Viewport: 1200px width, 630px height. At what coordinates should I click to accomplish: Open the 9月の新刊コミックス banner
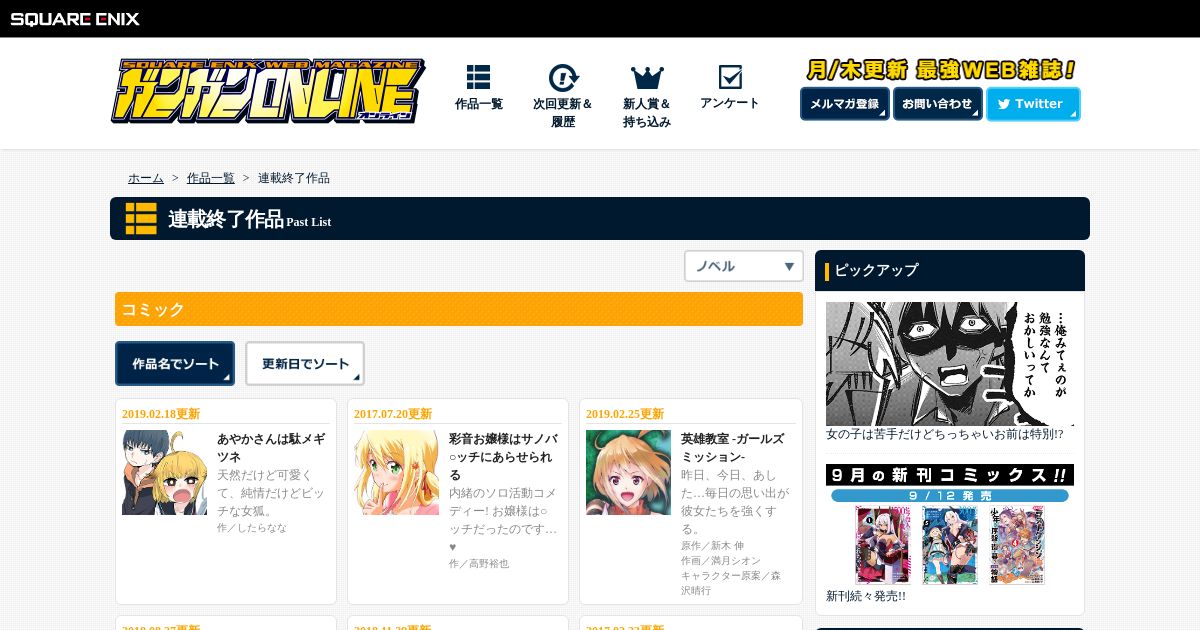coord(950,524)
